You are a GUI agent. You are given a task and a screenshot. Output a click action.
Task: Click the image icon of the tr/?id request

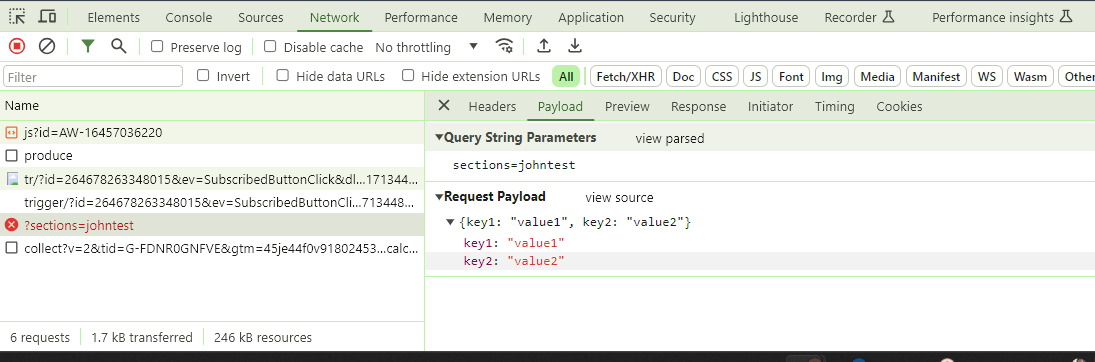[x=11, y=179]
